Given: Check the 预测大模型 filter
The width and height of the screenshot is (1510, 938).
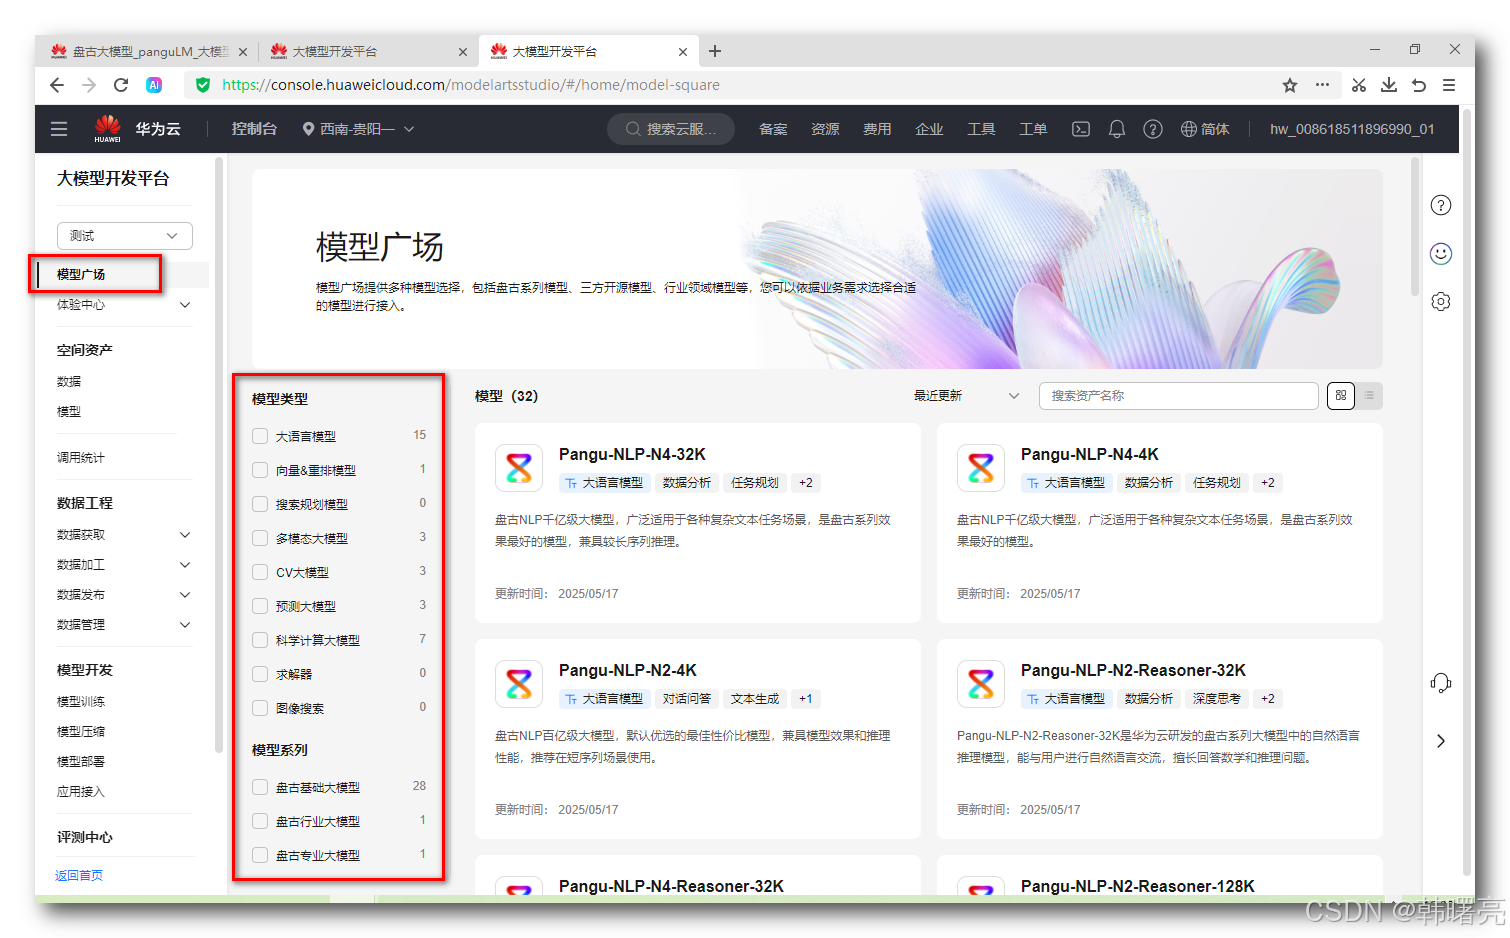Looking at the screenshot, I should (x=260, y=606).
